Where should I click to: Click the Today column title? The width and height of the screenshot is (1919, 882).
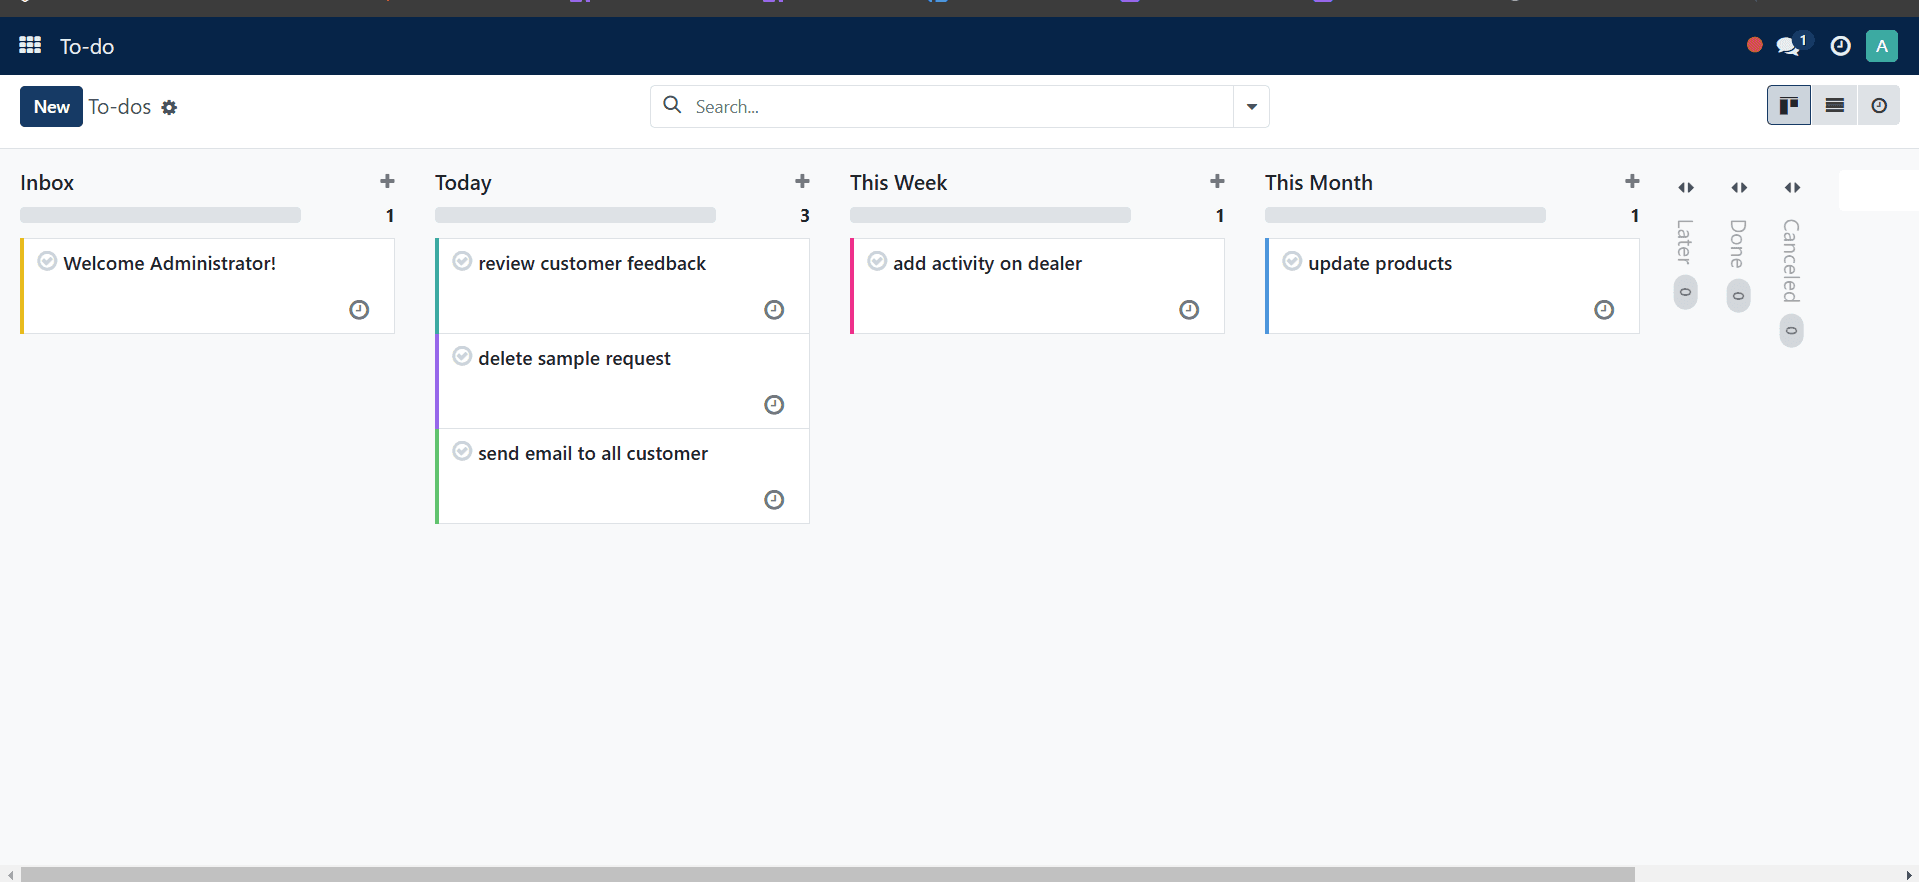coord(463,183)
